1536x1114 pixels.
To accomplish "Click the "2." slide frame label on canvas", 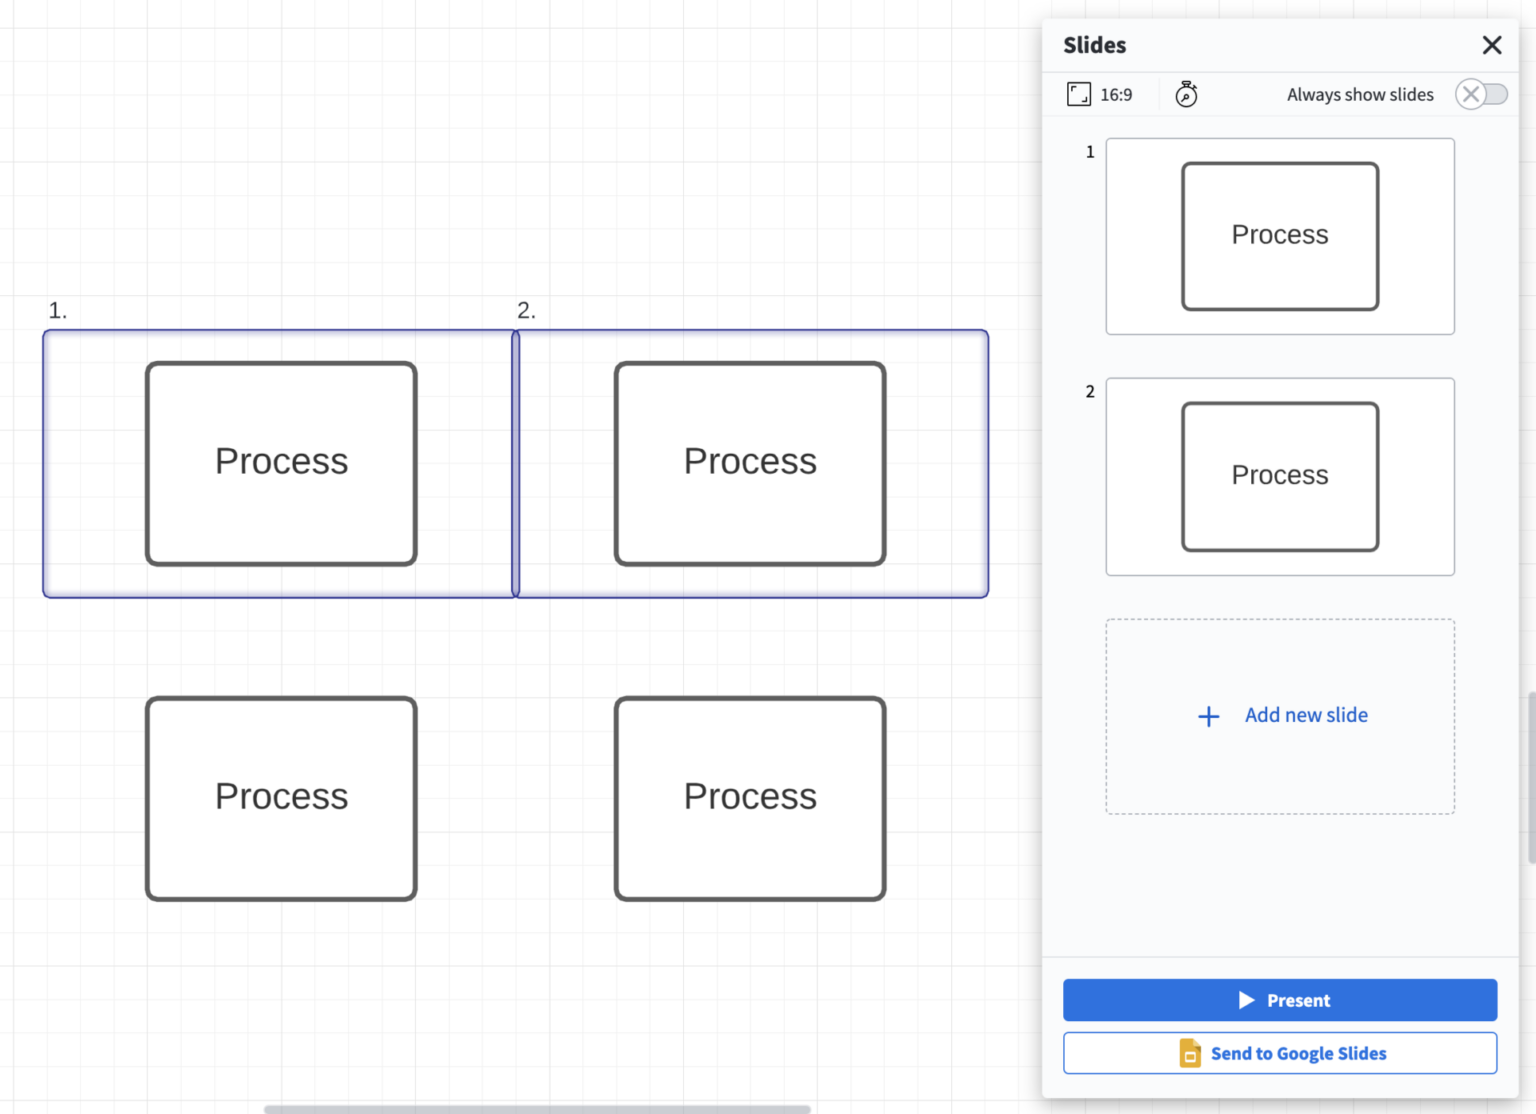I will coord(527,310).
